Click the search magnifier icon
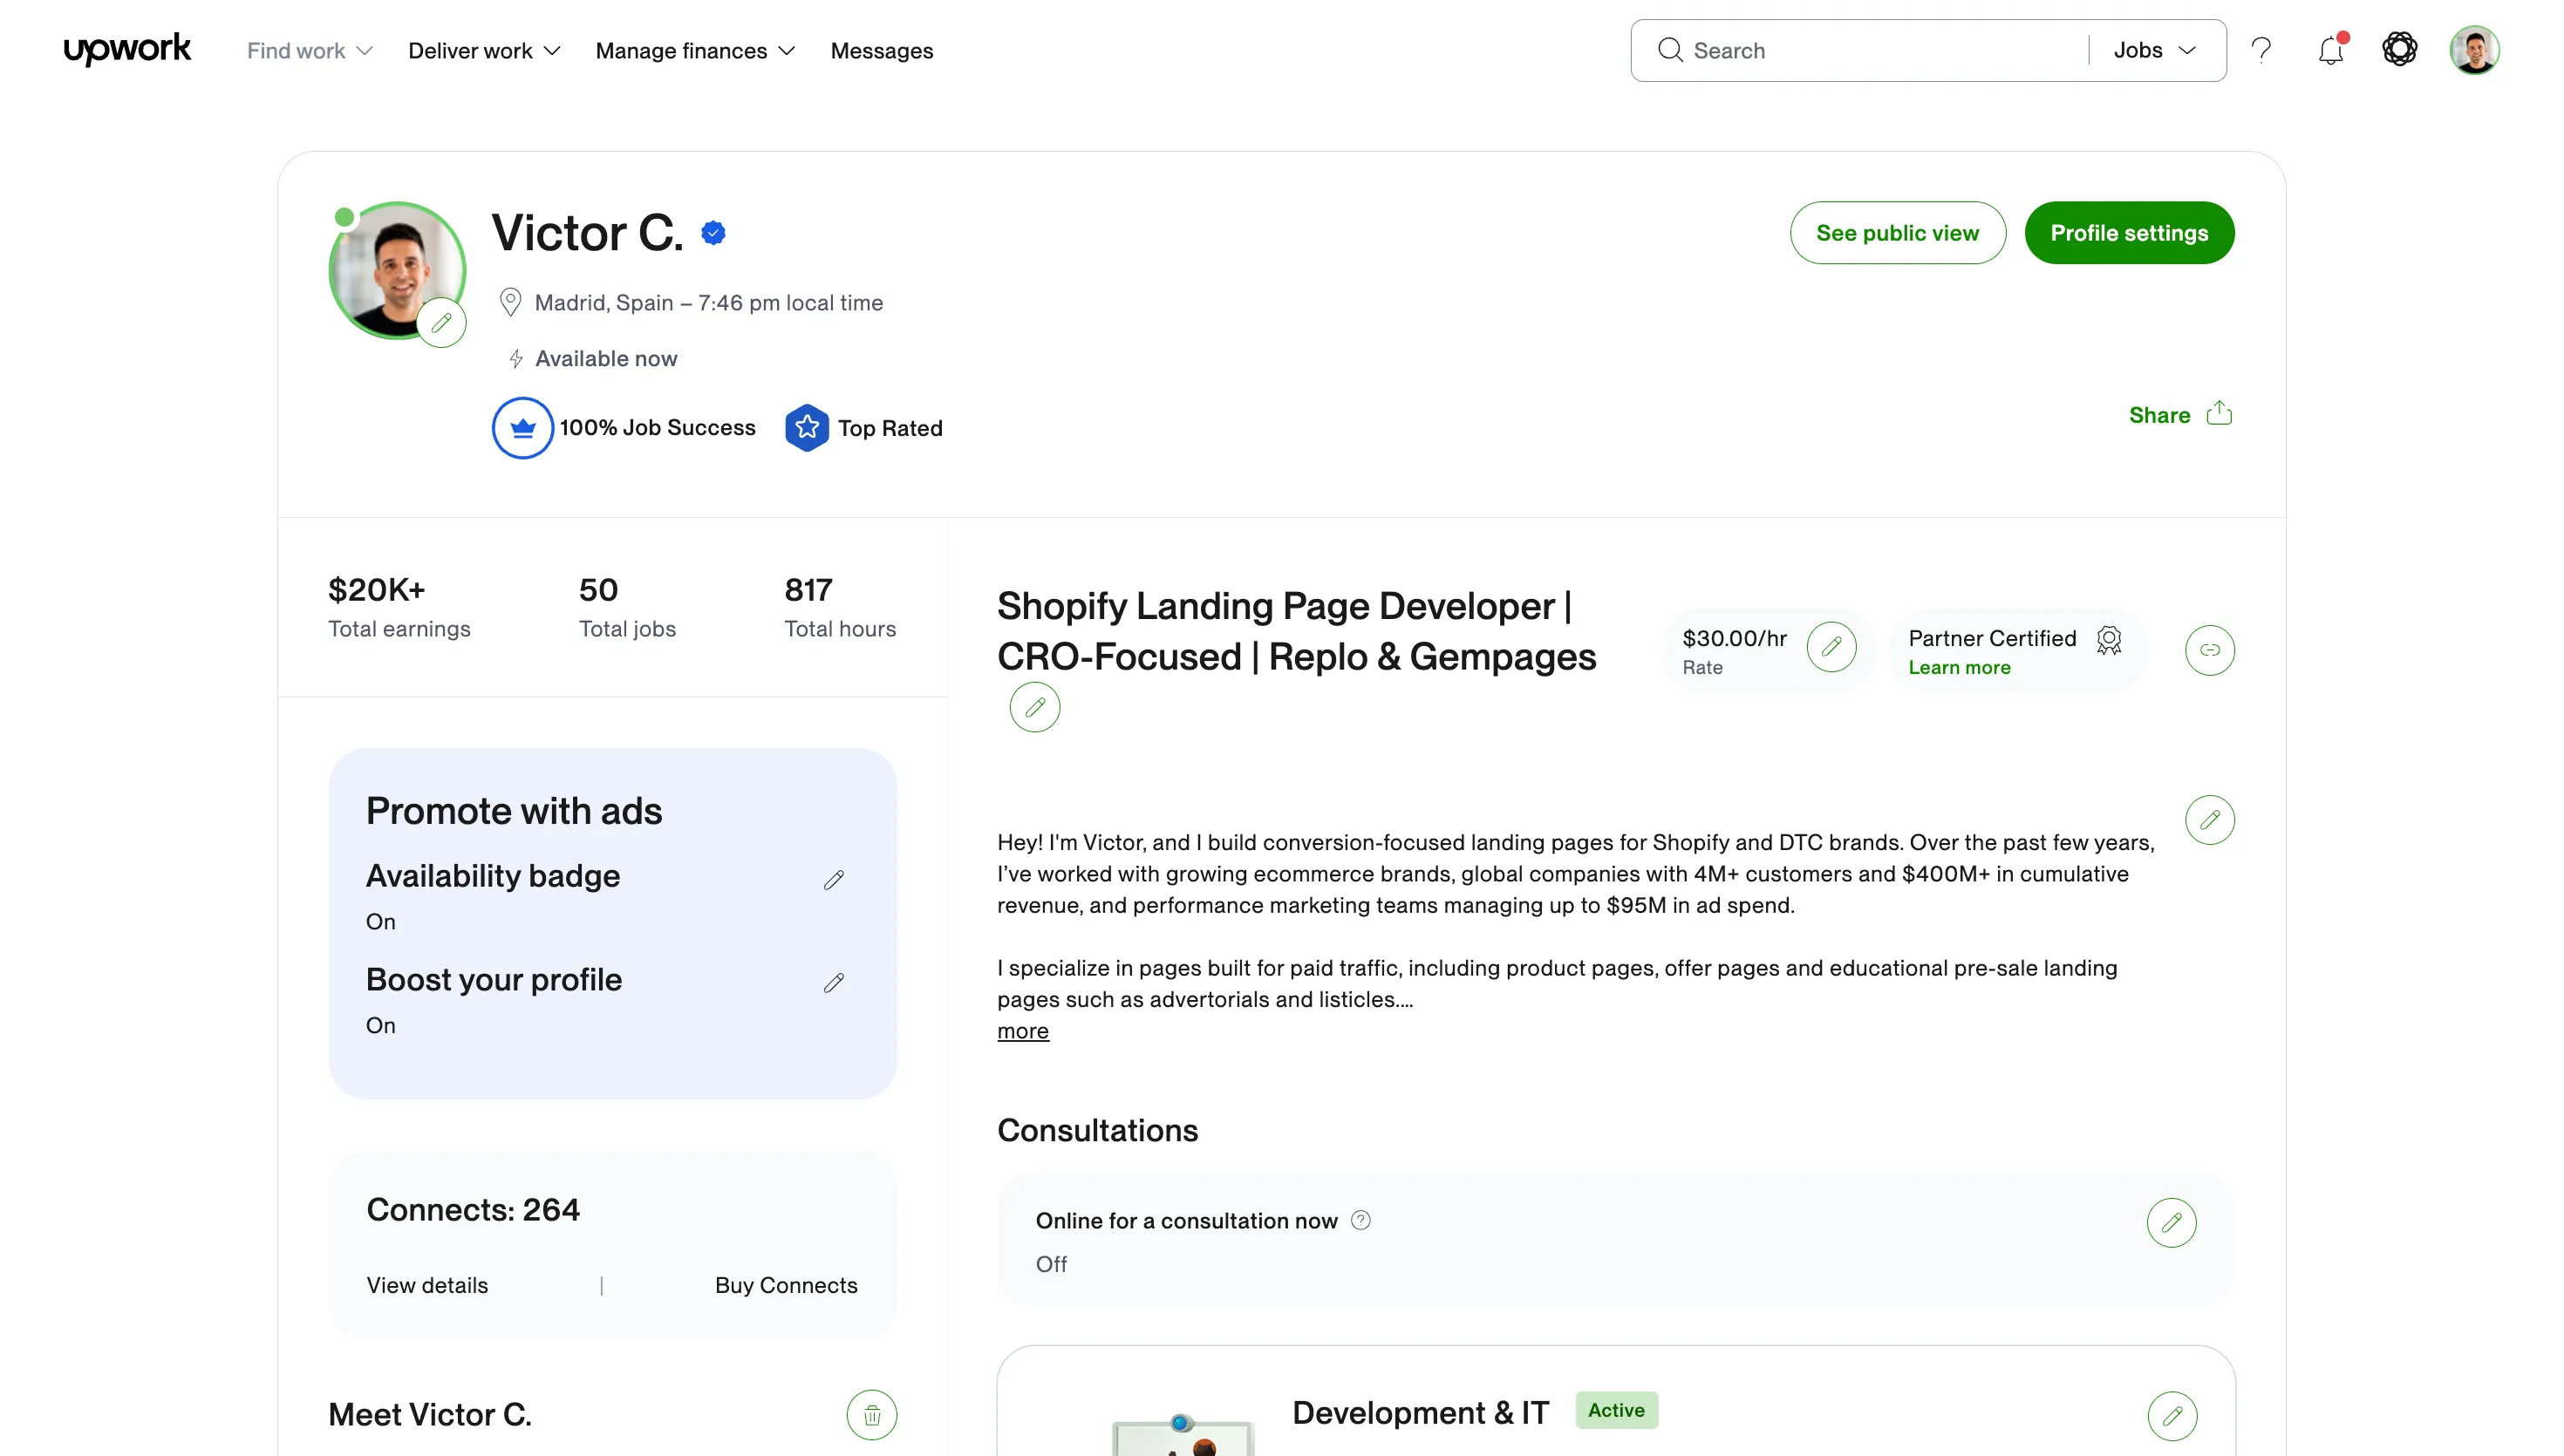Viewport: 2564px width, 1456px height. 1670,50
